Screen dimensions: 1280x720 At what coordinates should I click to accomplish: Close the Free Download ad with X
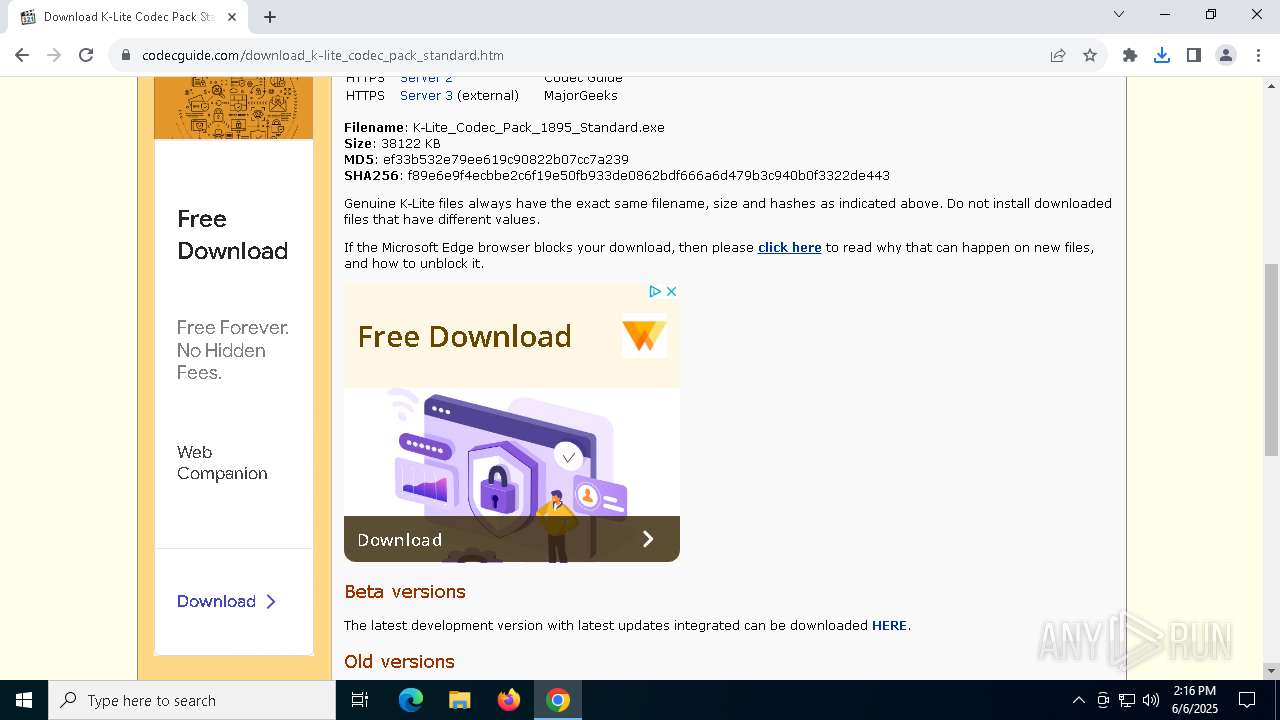point(671,291)
